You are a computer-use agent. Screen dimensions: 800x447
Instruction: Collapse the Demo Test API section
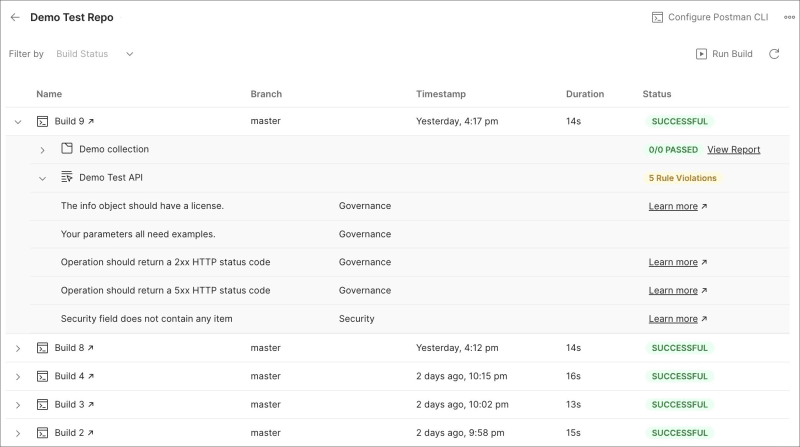(x=42, y=178)
